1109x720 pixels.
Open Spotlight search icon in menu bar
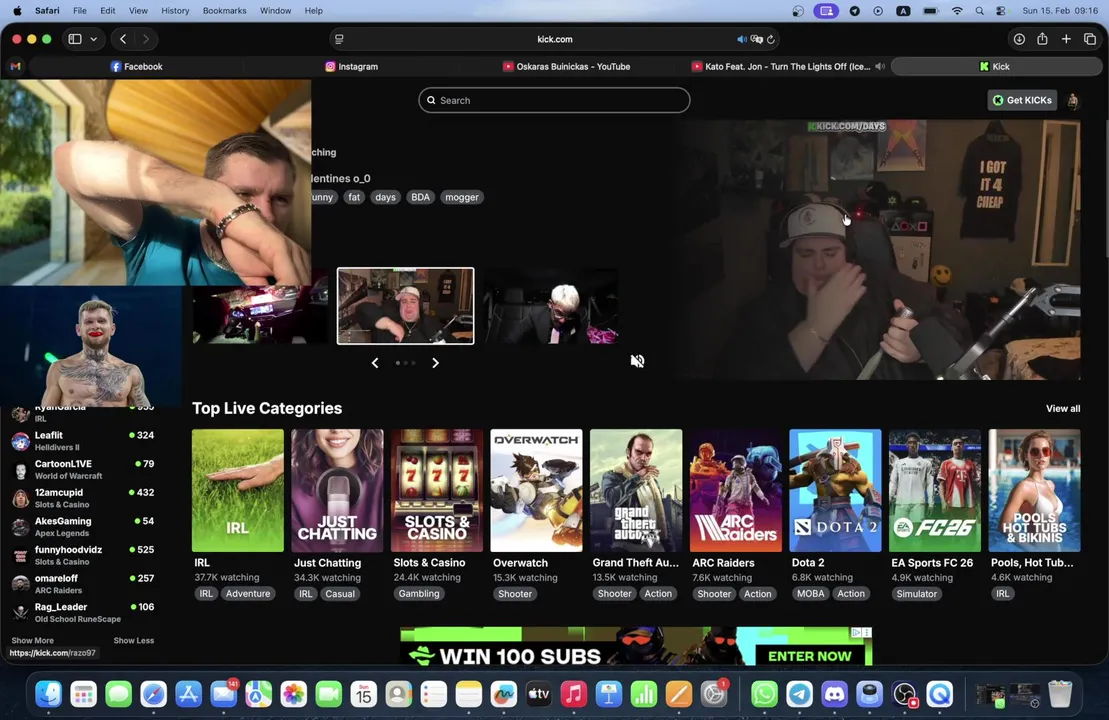(x=980, y=11)
